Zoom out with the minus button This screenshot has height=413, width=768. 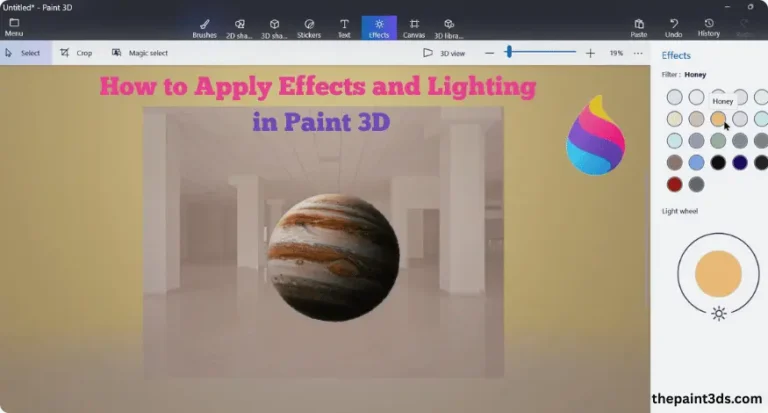pos(489,53)
